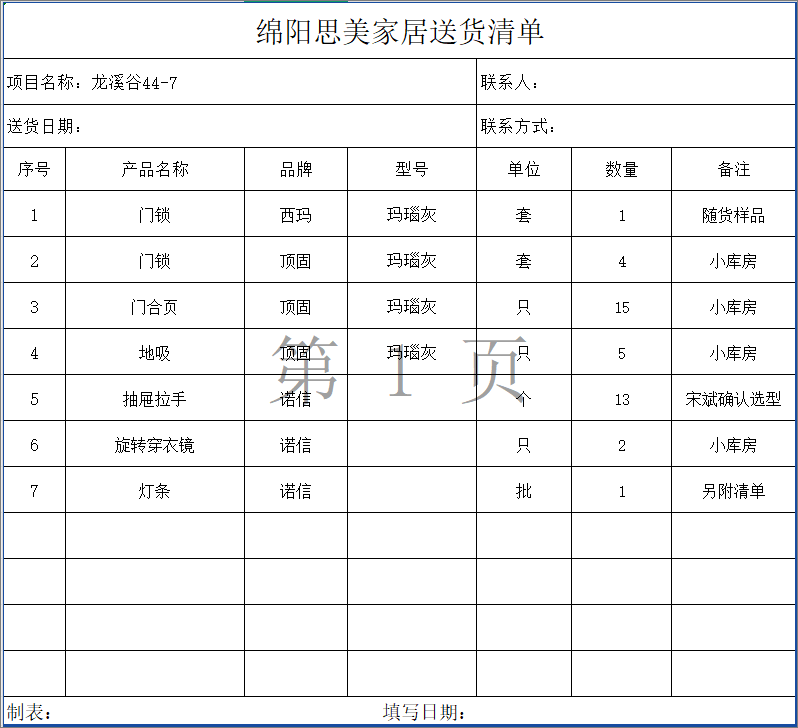Select the 灯条 product cell
The height and width of the screenshot is (728, 798).
(155, 490)
